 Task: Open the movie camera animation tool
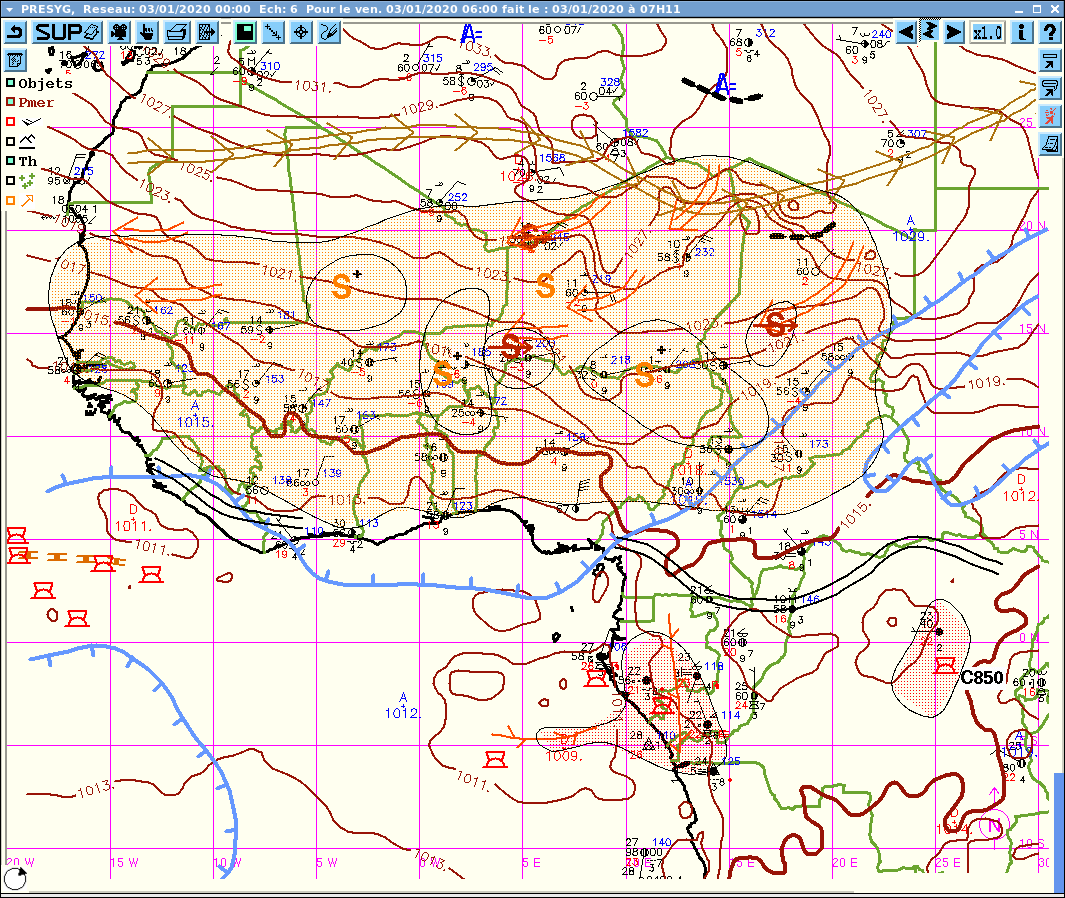(x=120, y=32)
